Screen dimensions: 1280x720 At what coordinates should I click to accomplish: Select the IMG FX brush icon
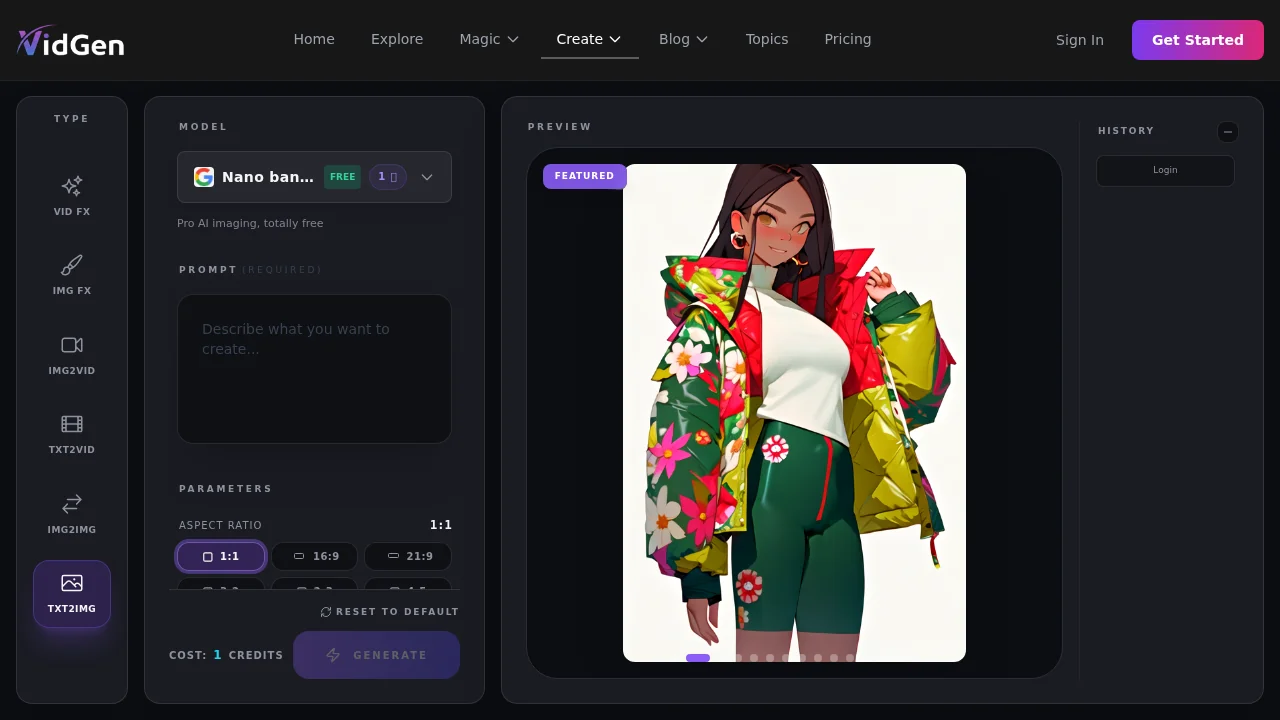tap(71, 275)
